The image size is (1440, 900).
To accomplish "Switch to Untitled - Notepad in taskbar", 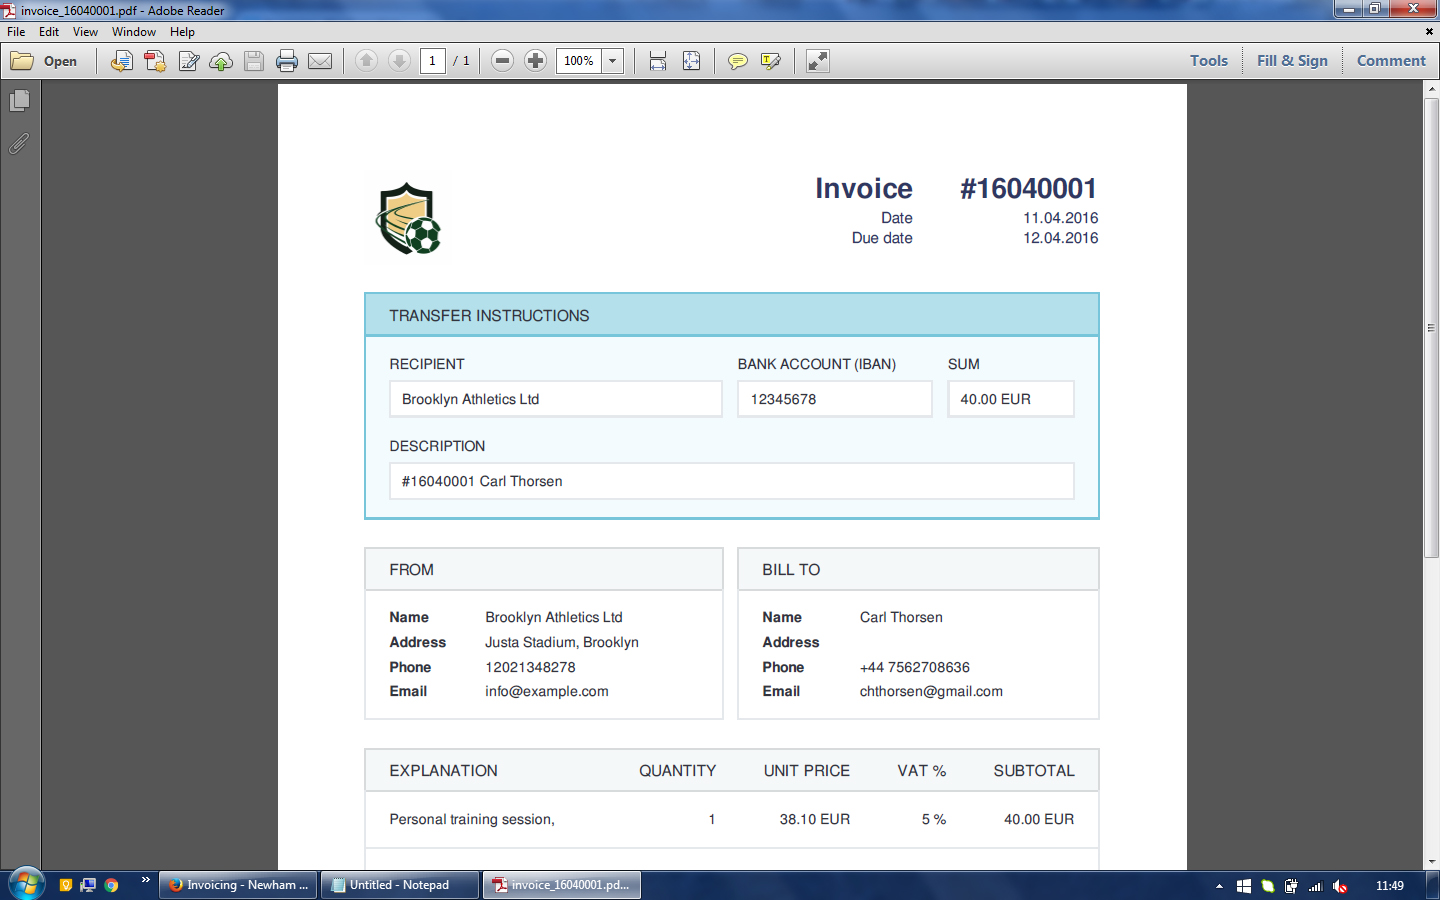I will point(400,885).
